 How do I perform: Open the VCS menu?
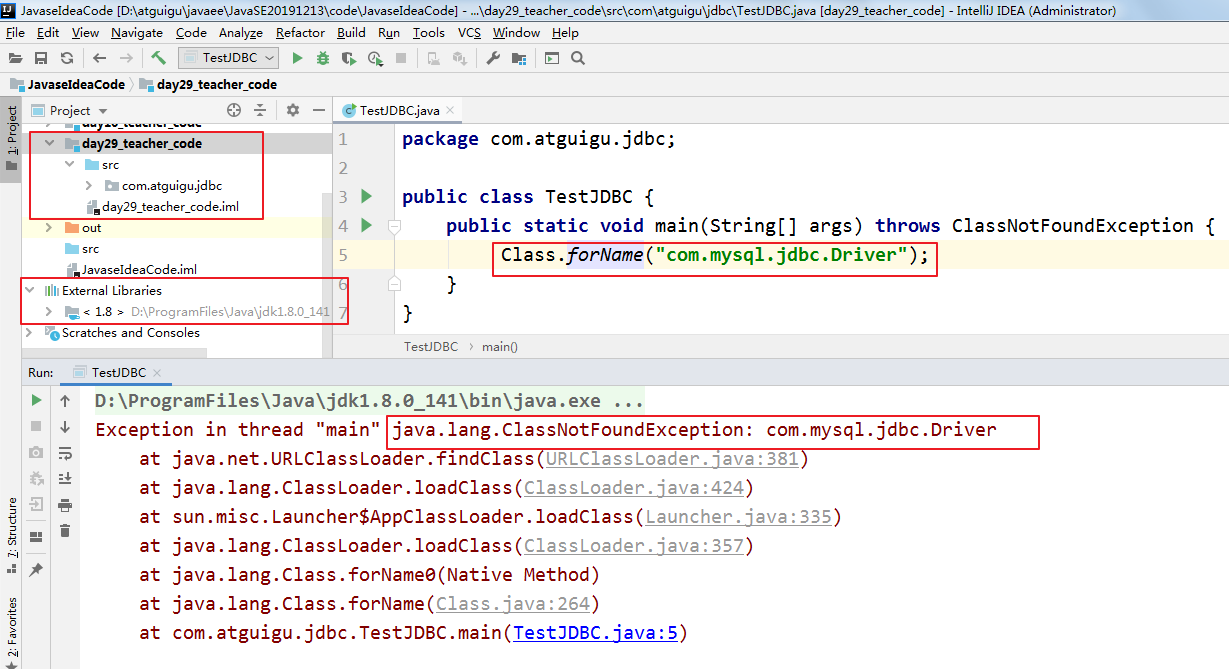(469, 33)
